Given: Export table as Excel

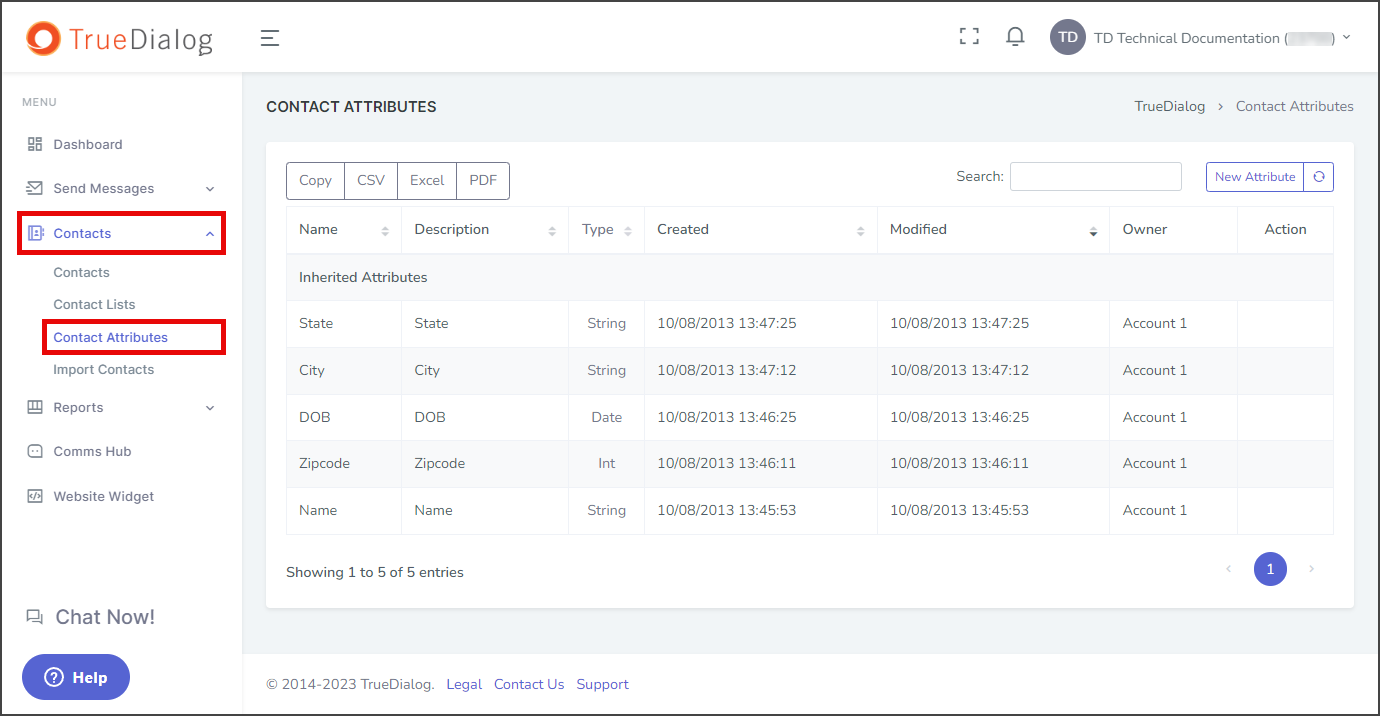Looking at the screenshot, I should point(427,181).
